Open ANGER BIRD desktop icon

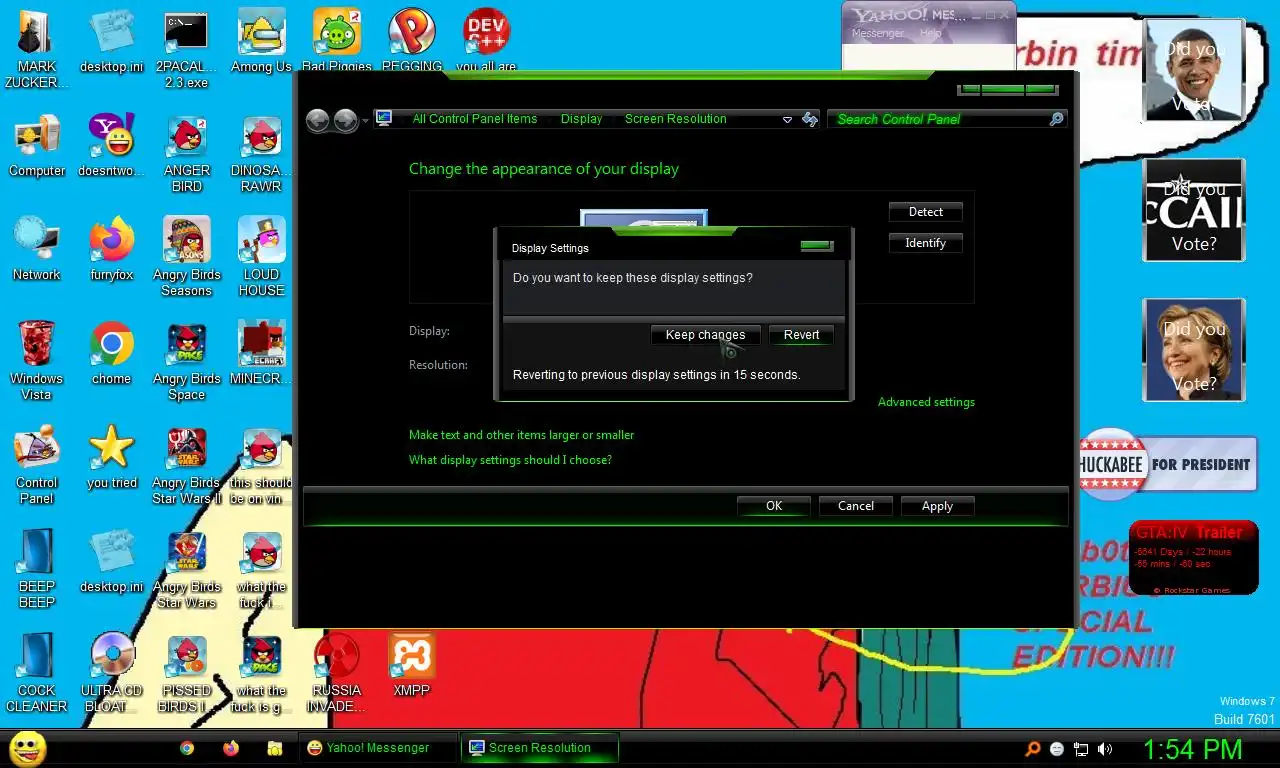[x=186, y=153]
